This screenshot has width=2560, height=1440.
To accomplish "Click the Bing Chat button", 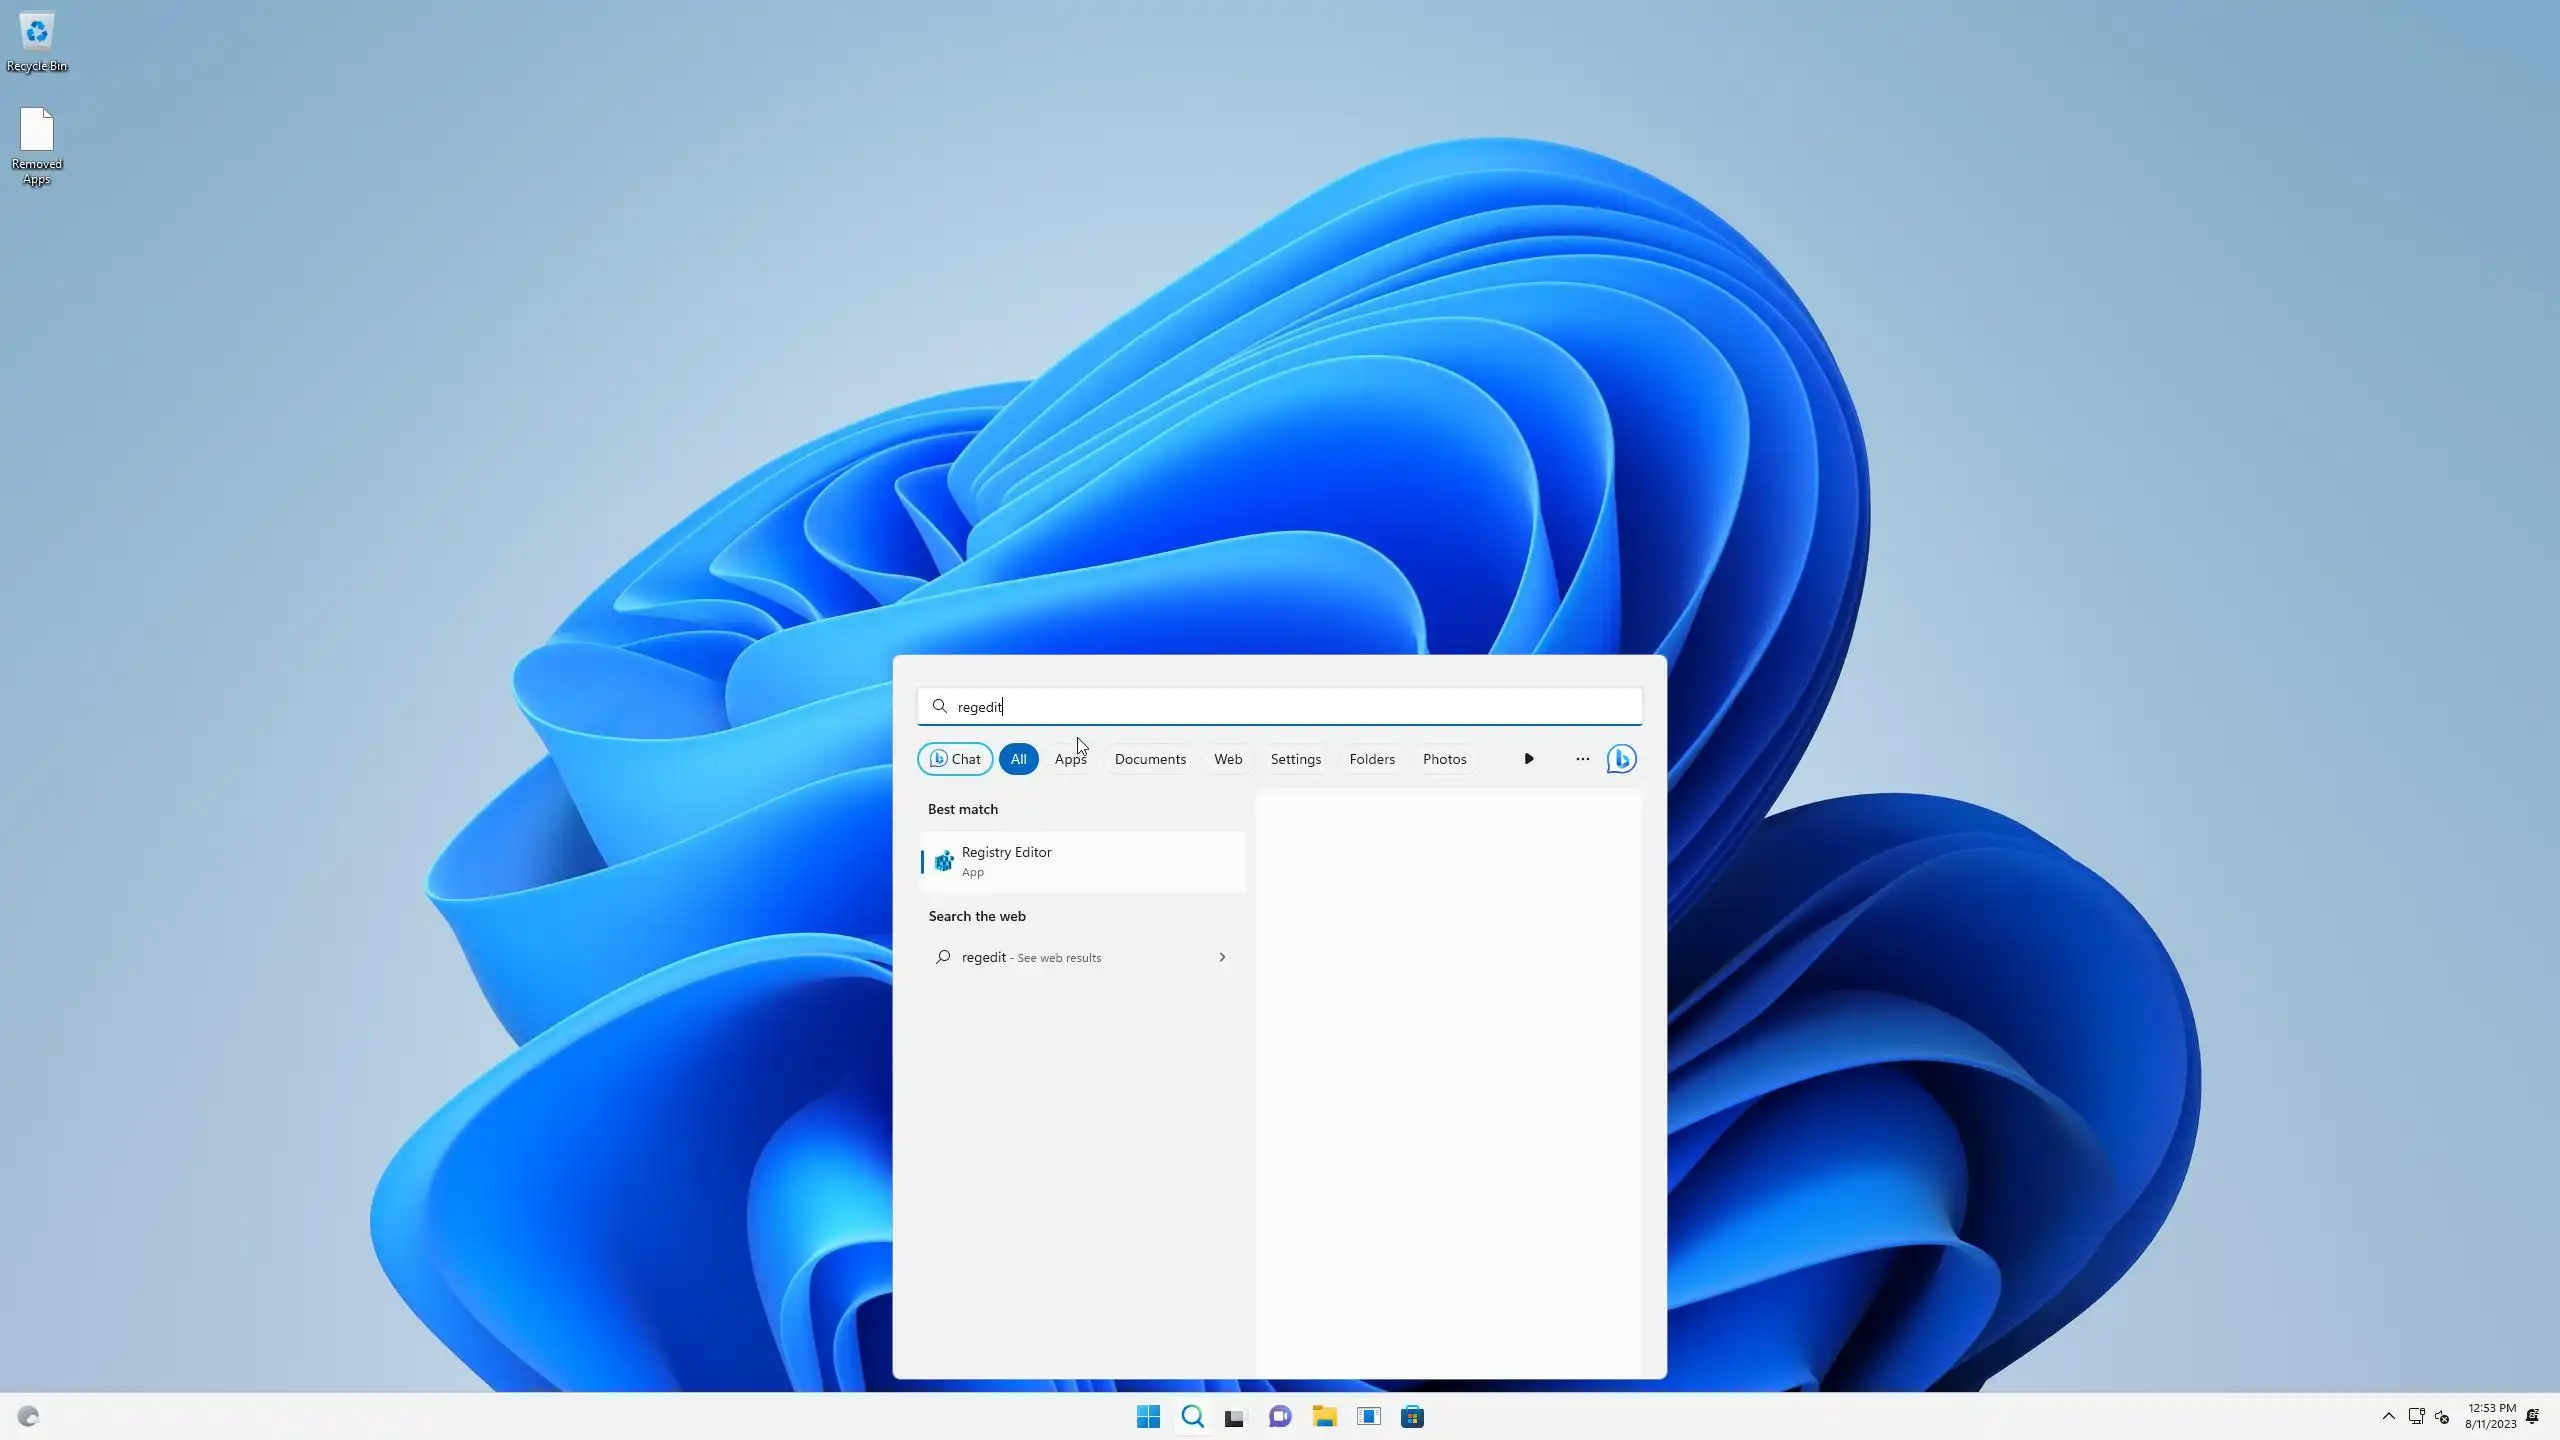I will tap(955, 759).
